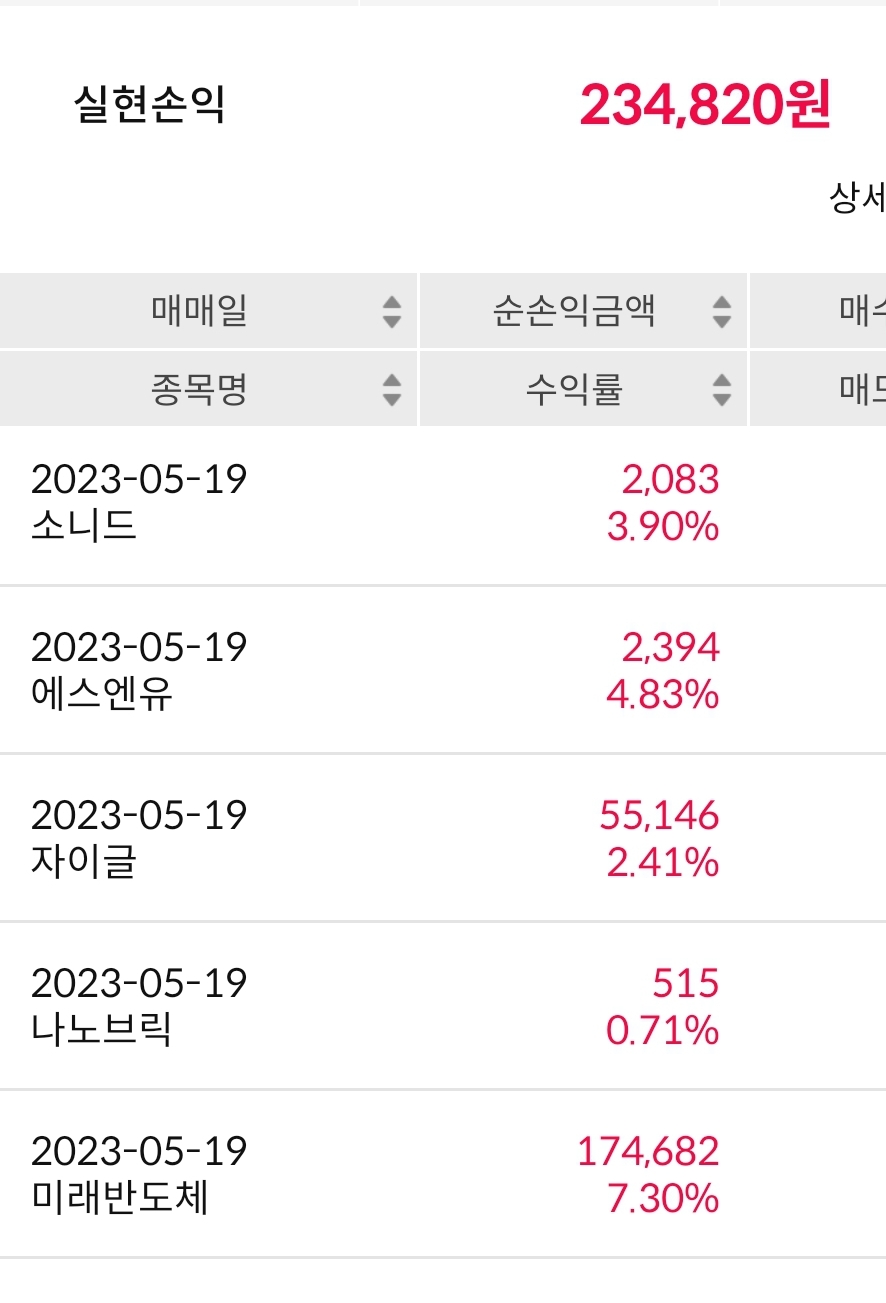The height and width of the screenshot is (1303, 886).
Task: Click sort arrows beside 종목명 header
Action: [392, 389]
